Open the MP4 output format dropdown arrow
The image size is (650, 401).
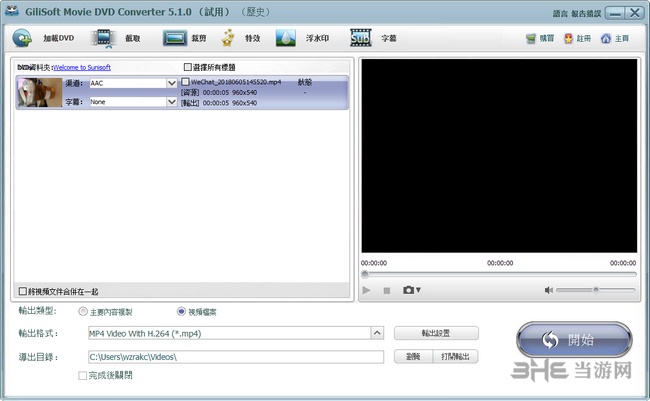tap(377, 333)
